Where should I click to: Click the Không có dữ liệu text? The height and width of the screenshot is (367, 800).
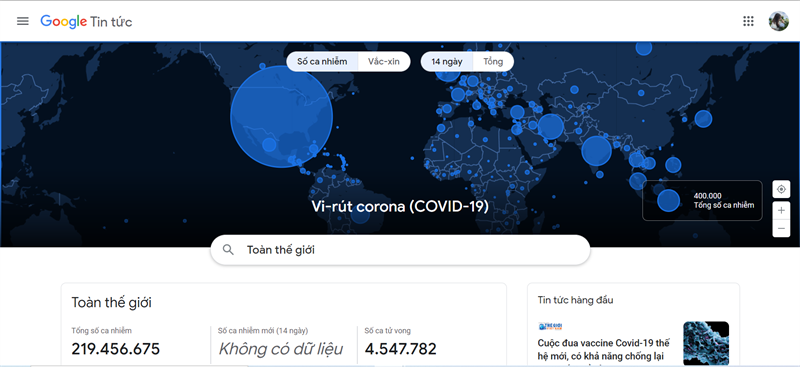(x=280, y=349)
